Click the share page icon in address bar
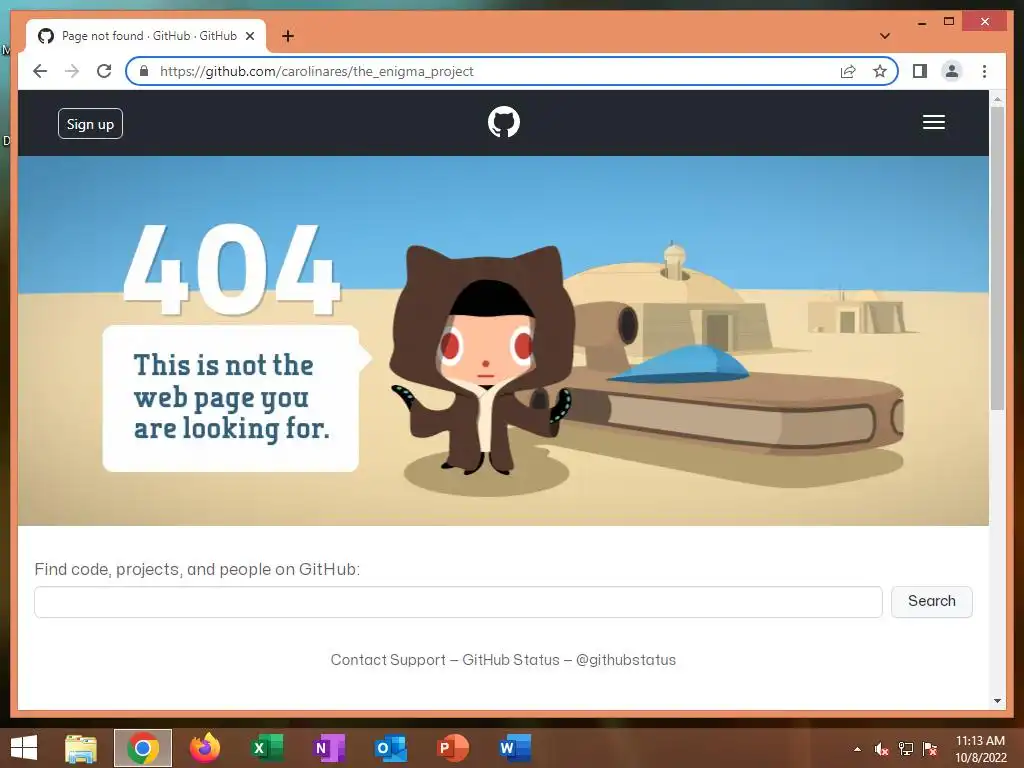This screenshot has height=768, width=1024. pos(848,71)
